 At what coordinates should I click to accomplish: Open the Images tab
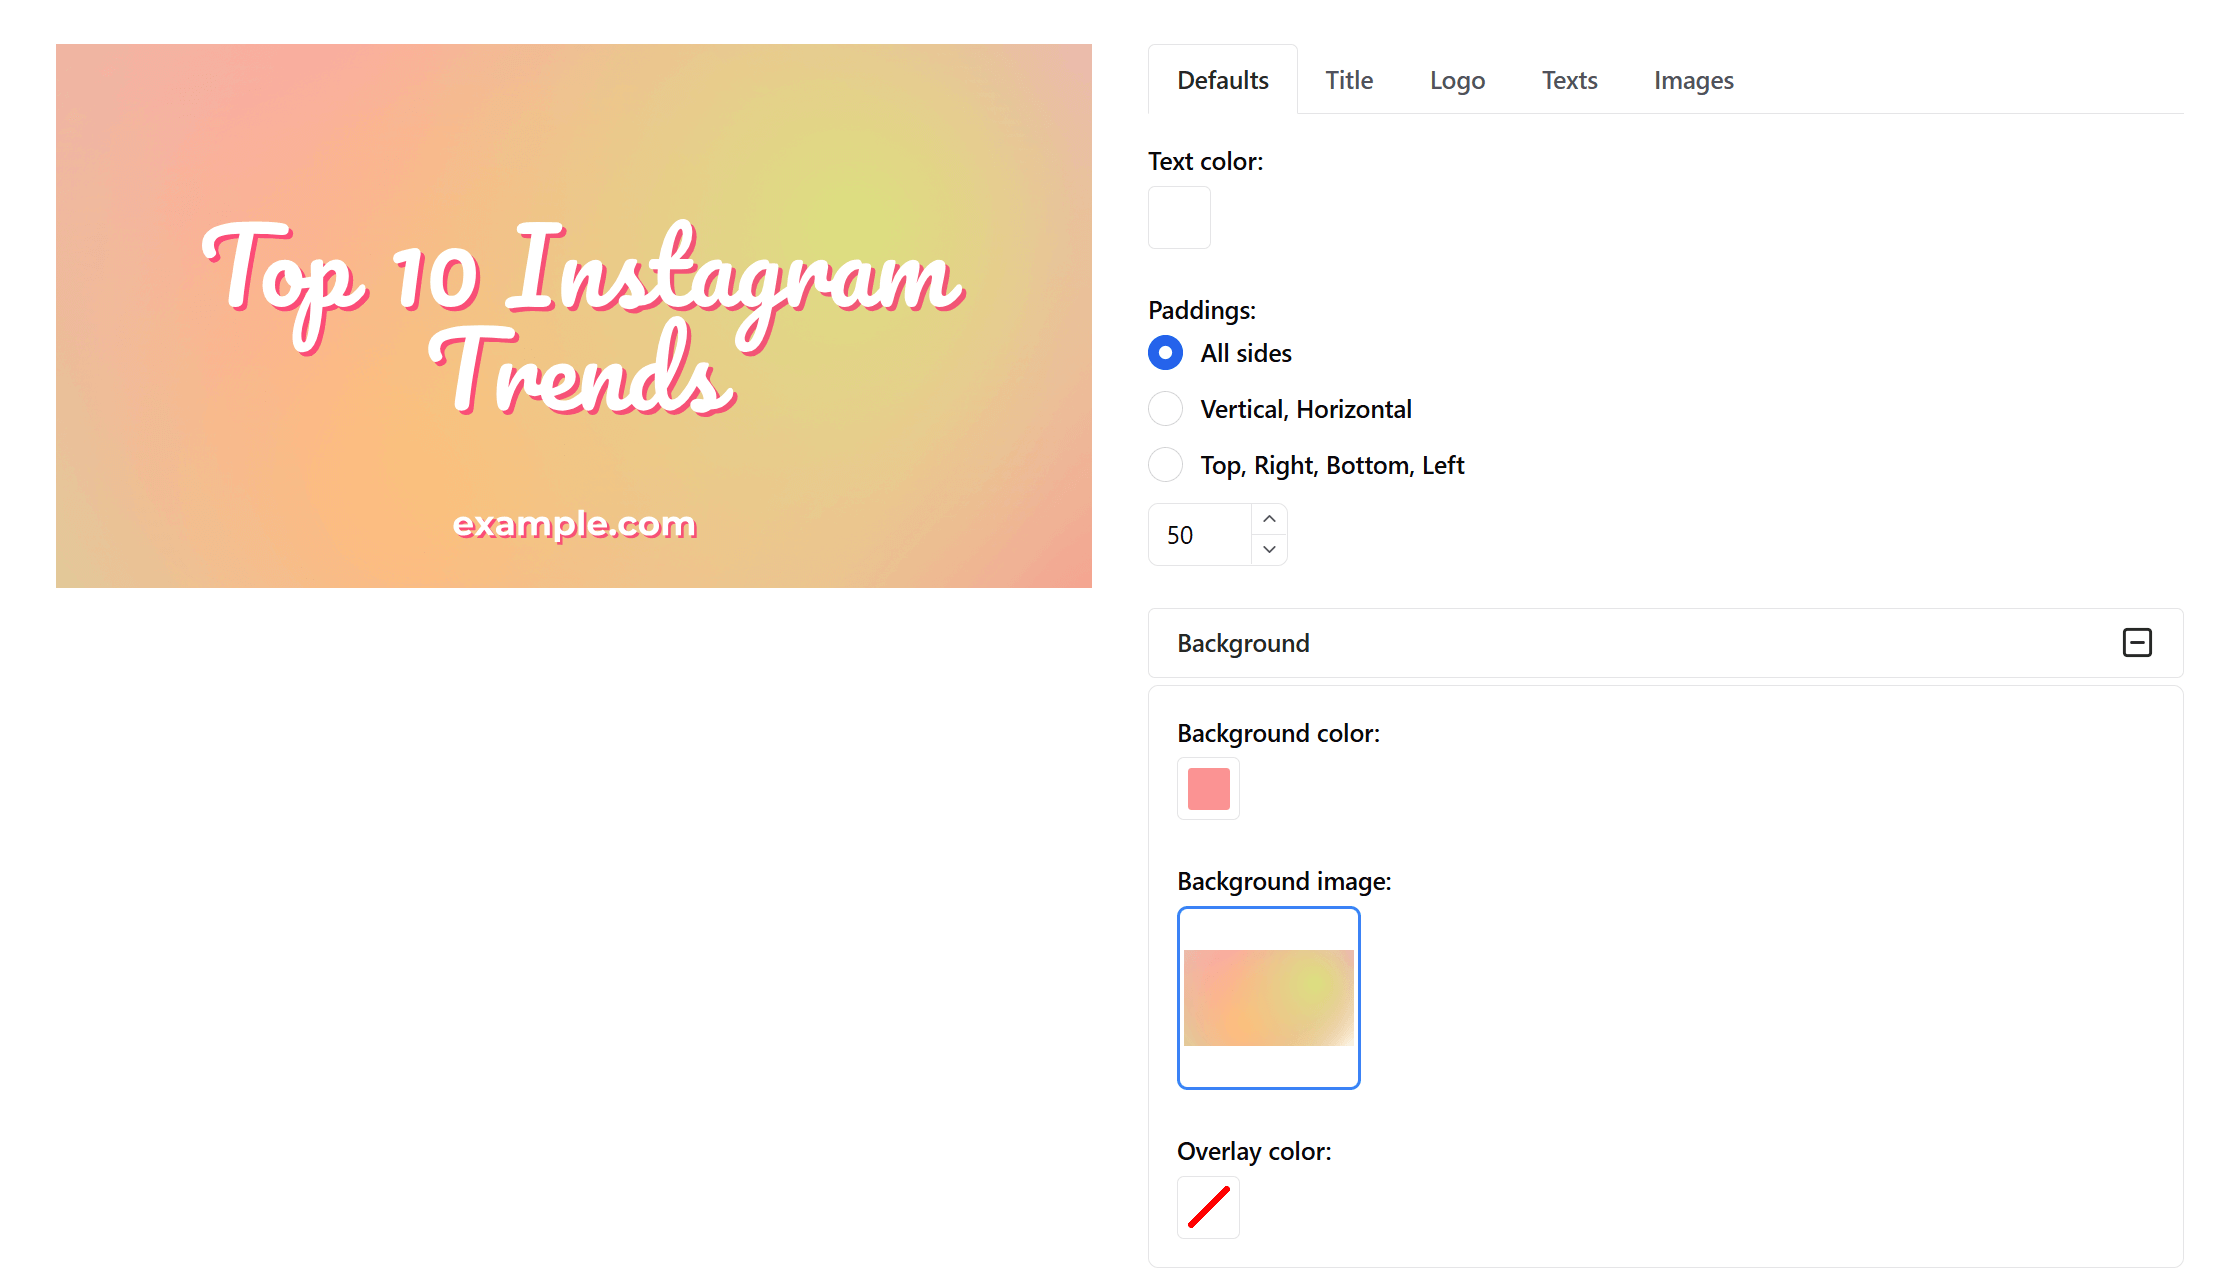click(1693, 80)
